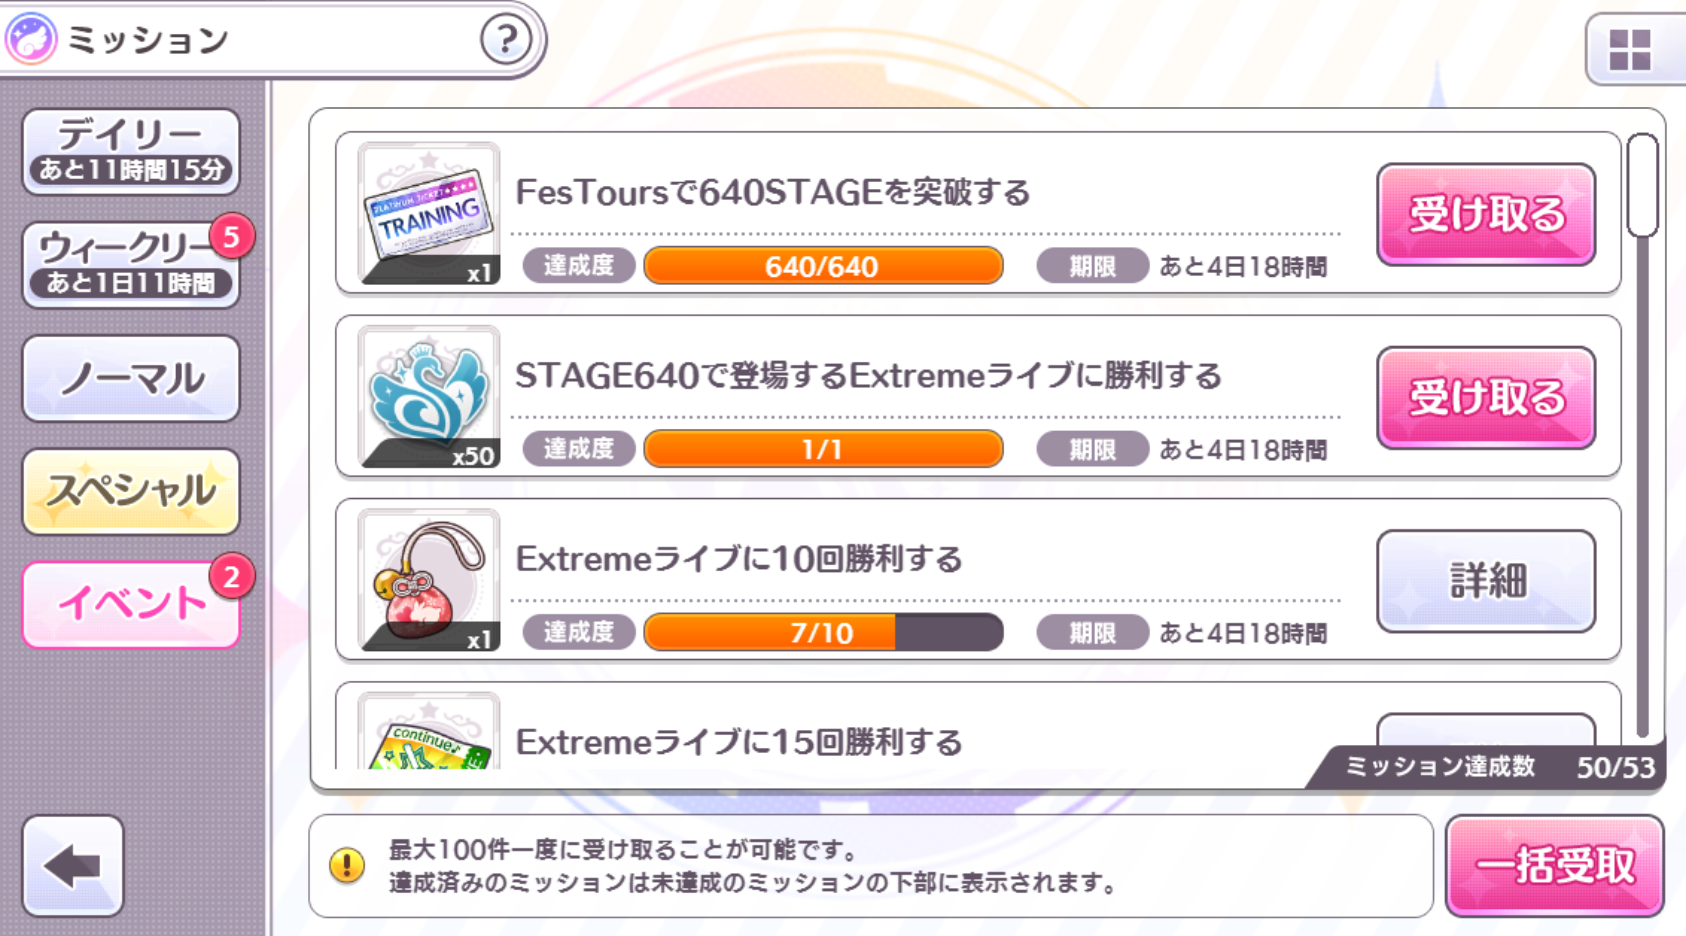This screenshot has width=1686, height=936.
Task: Tap the 7/10 progress bar
Action: [823, 633]
